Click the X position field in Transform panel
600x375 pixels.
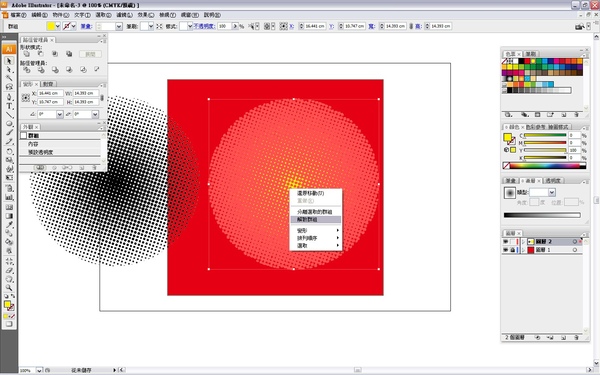[50, 93]
